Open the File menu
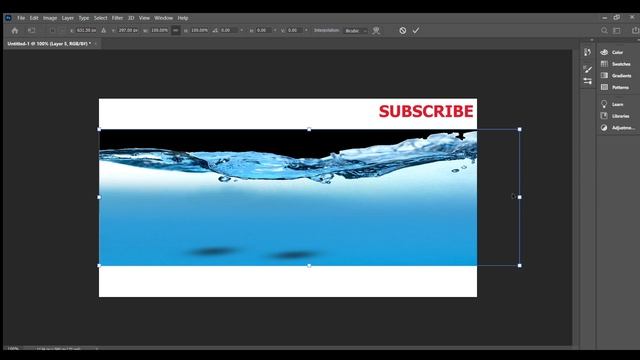 [21, 18]
